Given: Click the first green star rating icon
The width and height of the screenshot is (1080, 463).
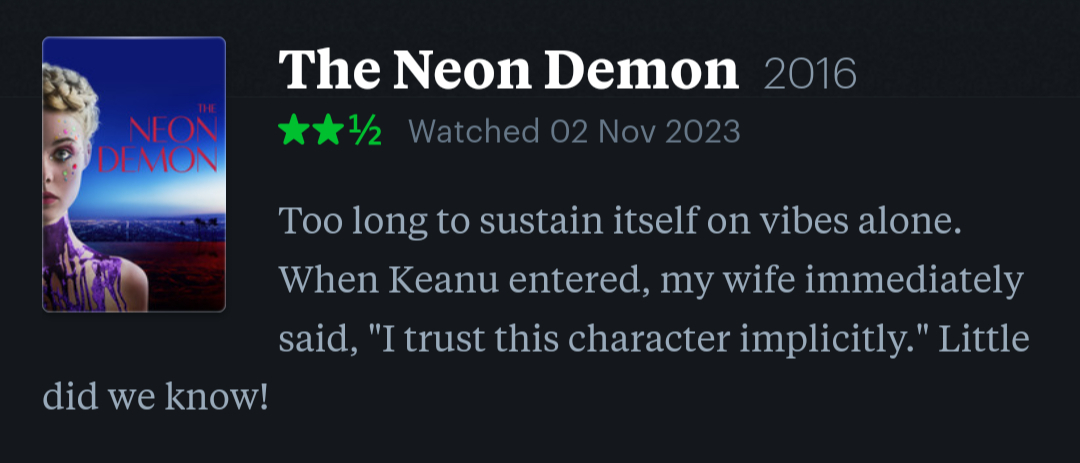Looking at the screenshot, I should point(295,131).
